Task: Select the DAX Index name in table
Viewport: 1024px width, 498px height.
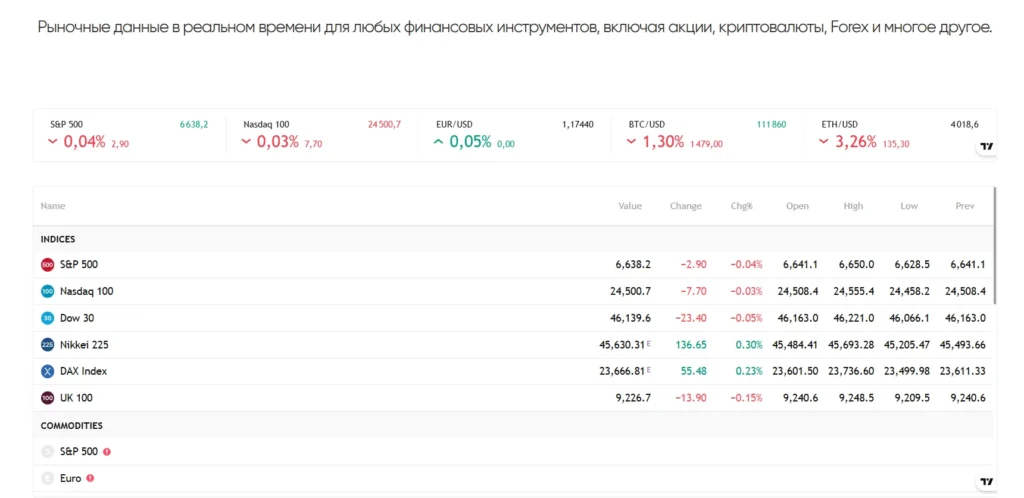Action: pyautogui.click(x=84, y=371)
